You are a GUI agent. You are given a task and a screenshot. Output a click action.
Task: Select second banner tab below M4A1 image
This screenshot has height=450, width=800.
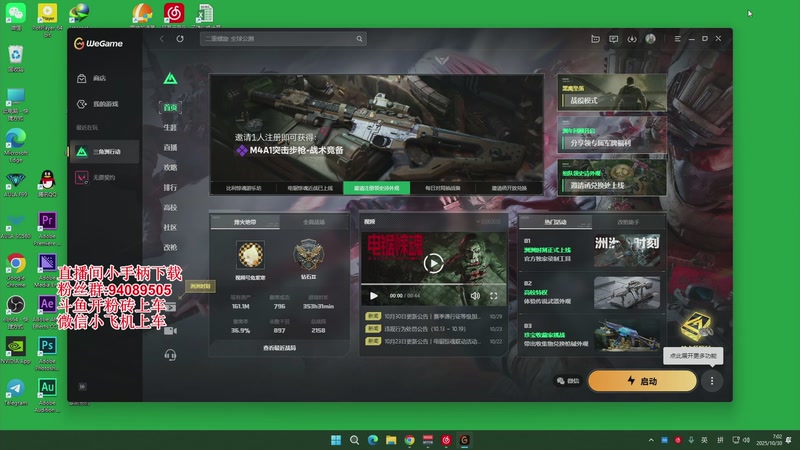tap(310, 188)
